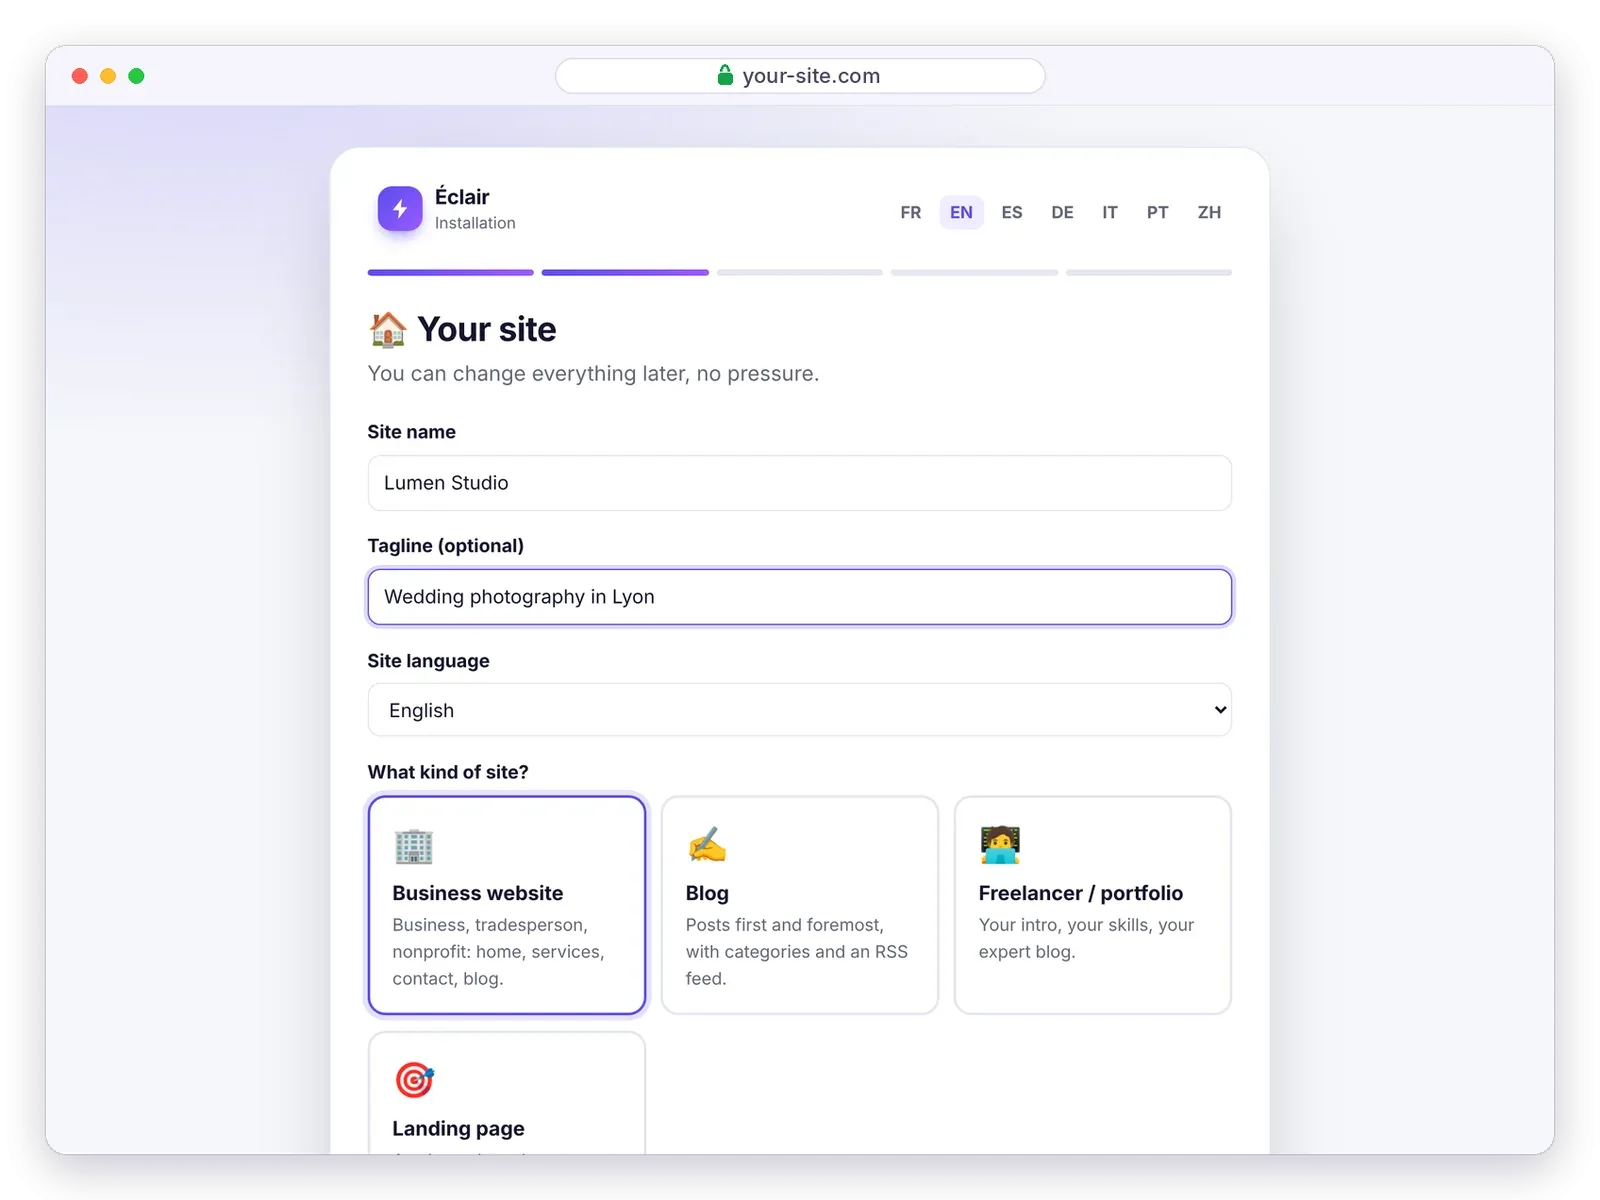Select the Landing page option
The image size is (1600, 1200).
tap(507, 1093)
